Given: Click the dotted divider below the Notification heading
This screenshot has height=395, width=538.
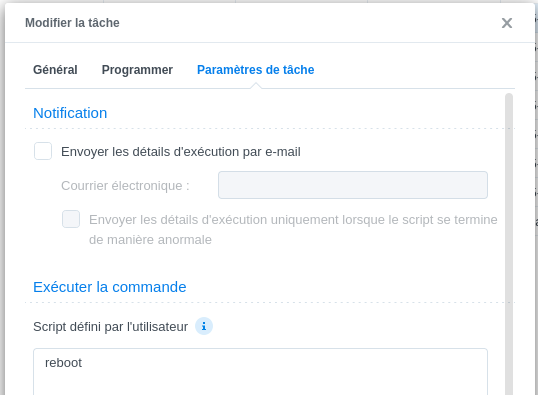Looking at the screenshot, I should click(x=270, y=129).
